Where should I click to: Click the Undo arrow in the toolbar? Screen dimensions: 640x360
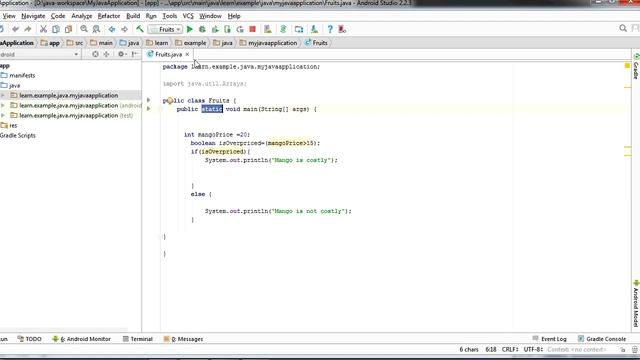[16, 29]
